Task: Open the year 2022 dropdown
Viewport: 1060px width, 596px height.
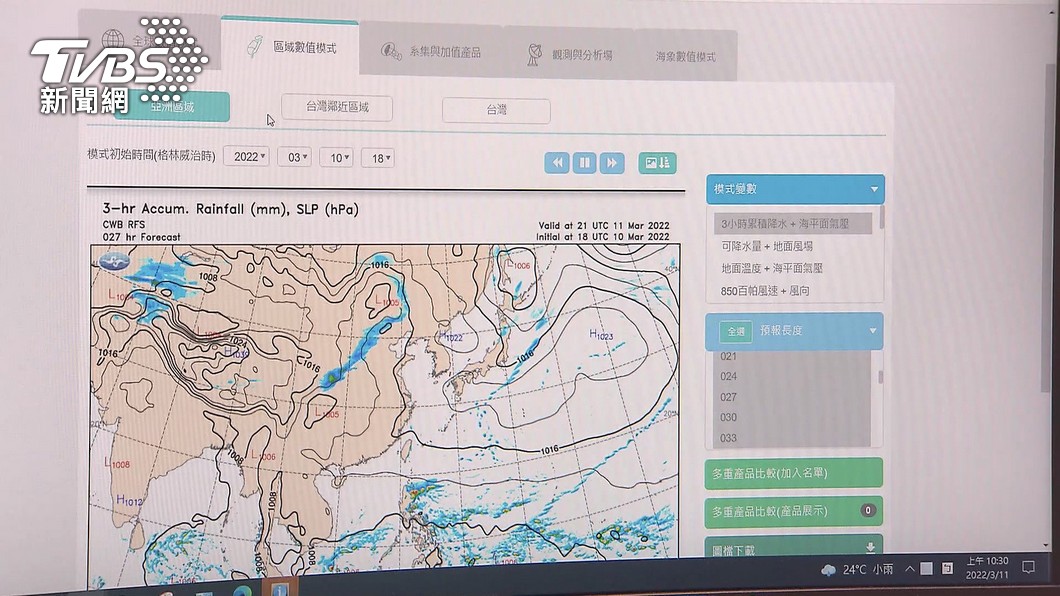Action: [246, 157]
